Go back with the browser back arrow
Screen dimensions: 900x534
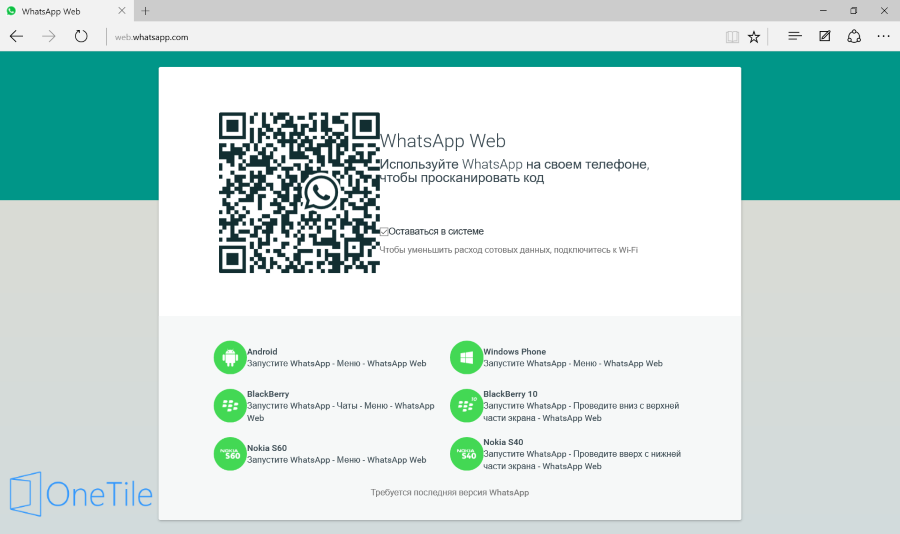pos(16,37)
